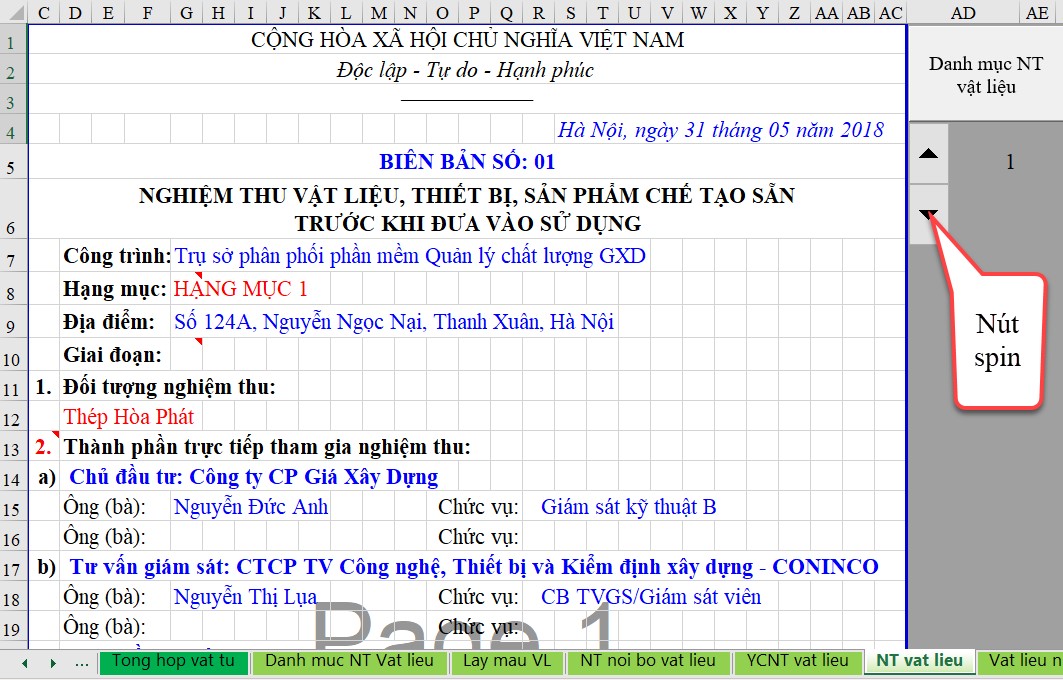Select the HẠNG MỤC 1 cell
The width and height of the screenshot is (1063, 680).
[x=240, y=290]
